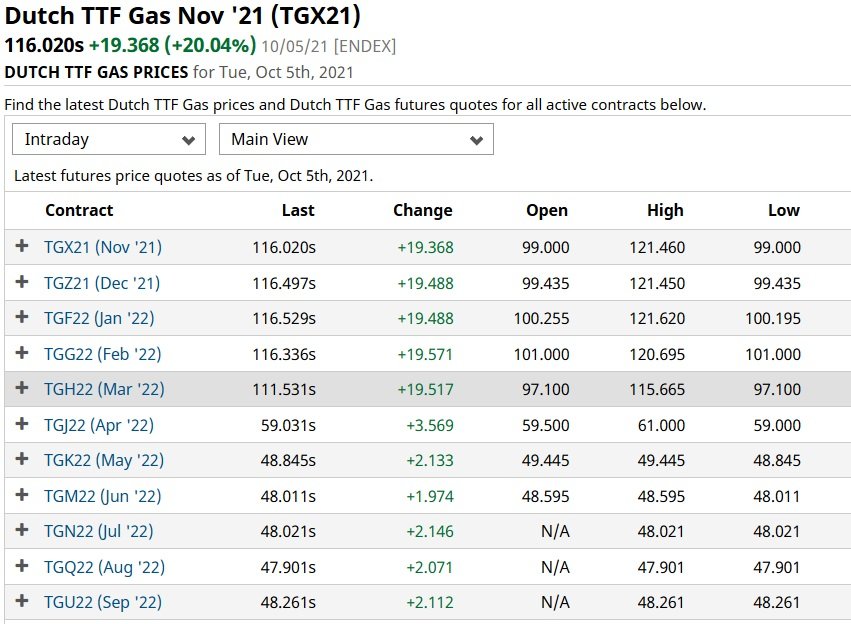Expand the TGF22 (Jan '22) plus icon
This screenshot has height=624, width=851.
point(22,317)
